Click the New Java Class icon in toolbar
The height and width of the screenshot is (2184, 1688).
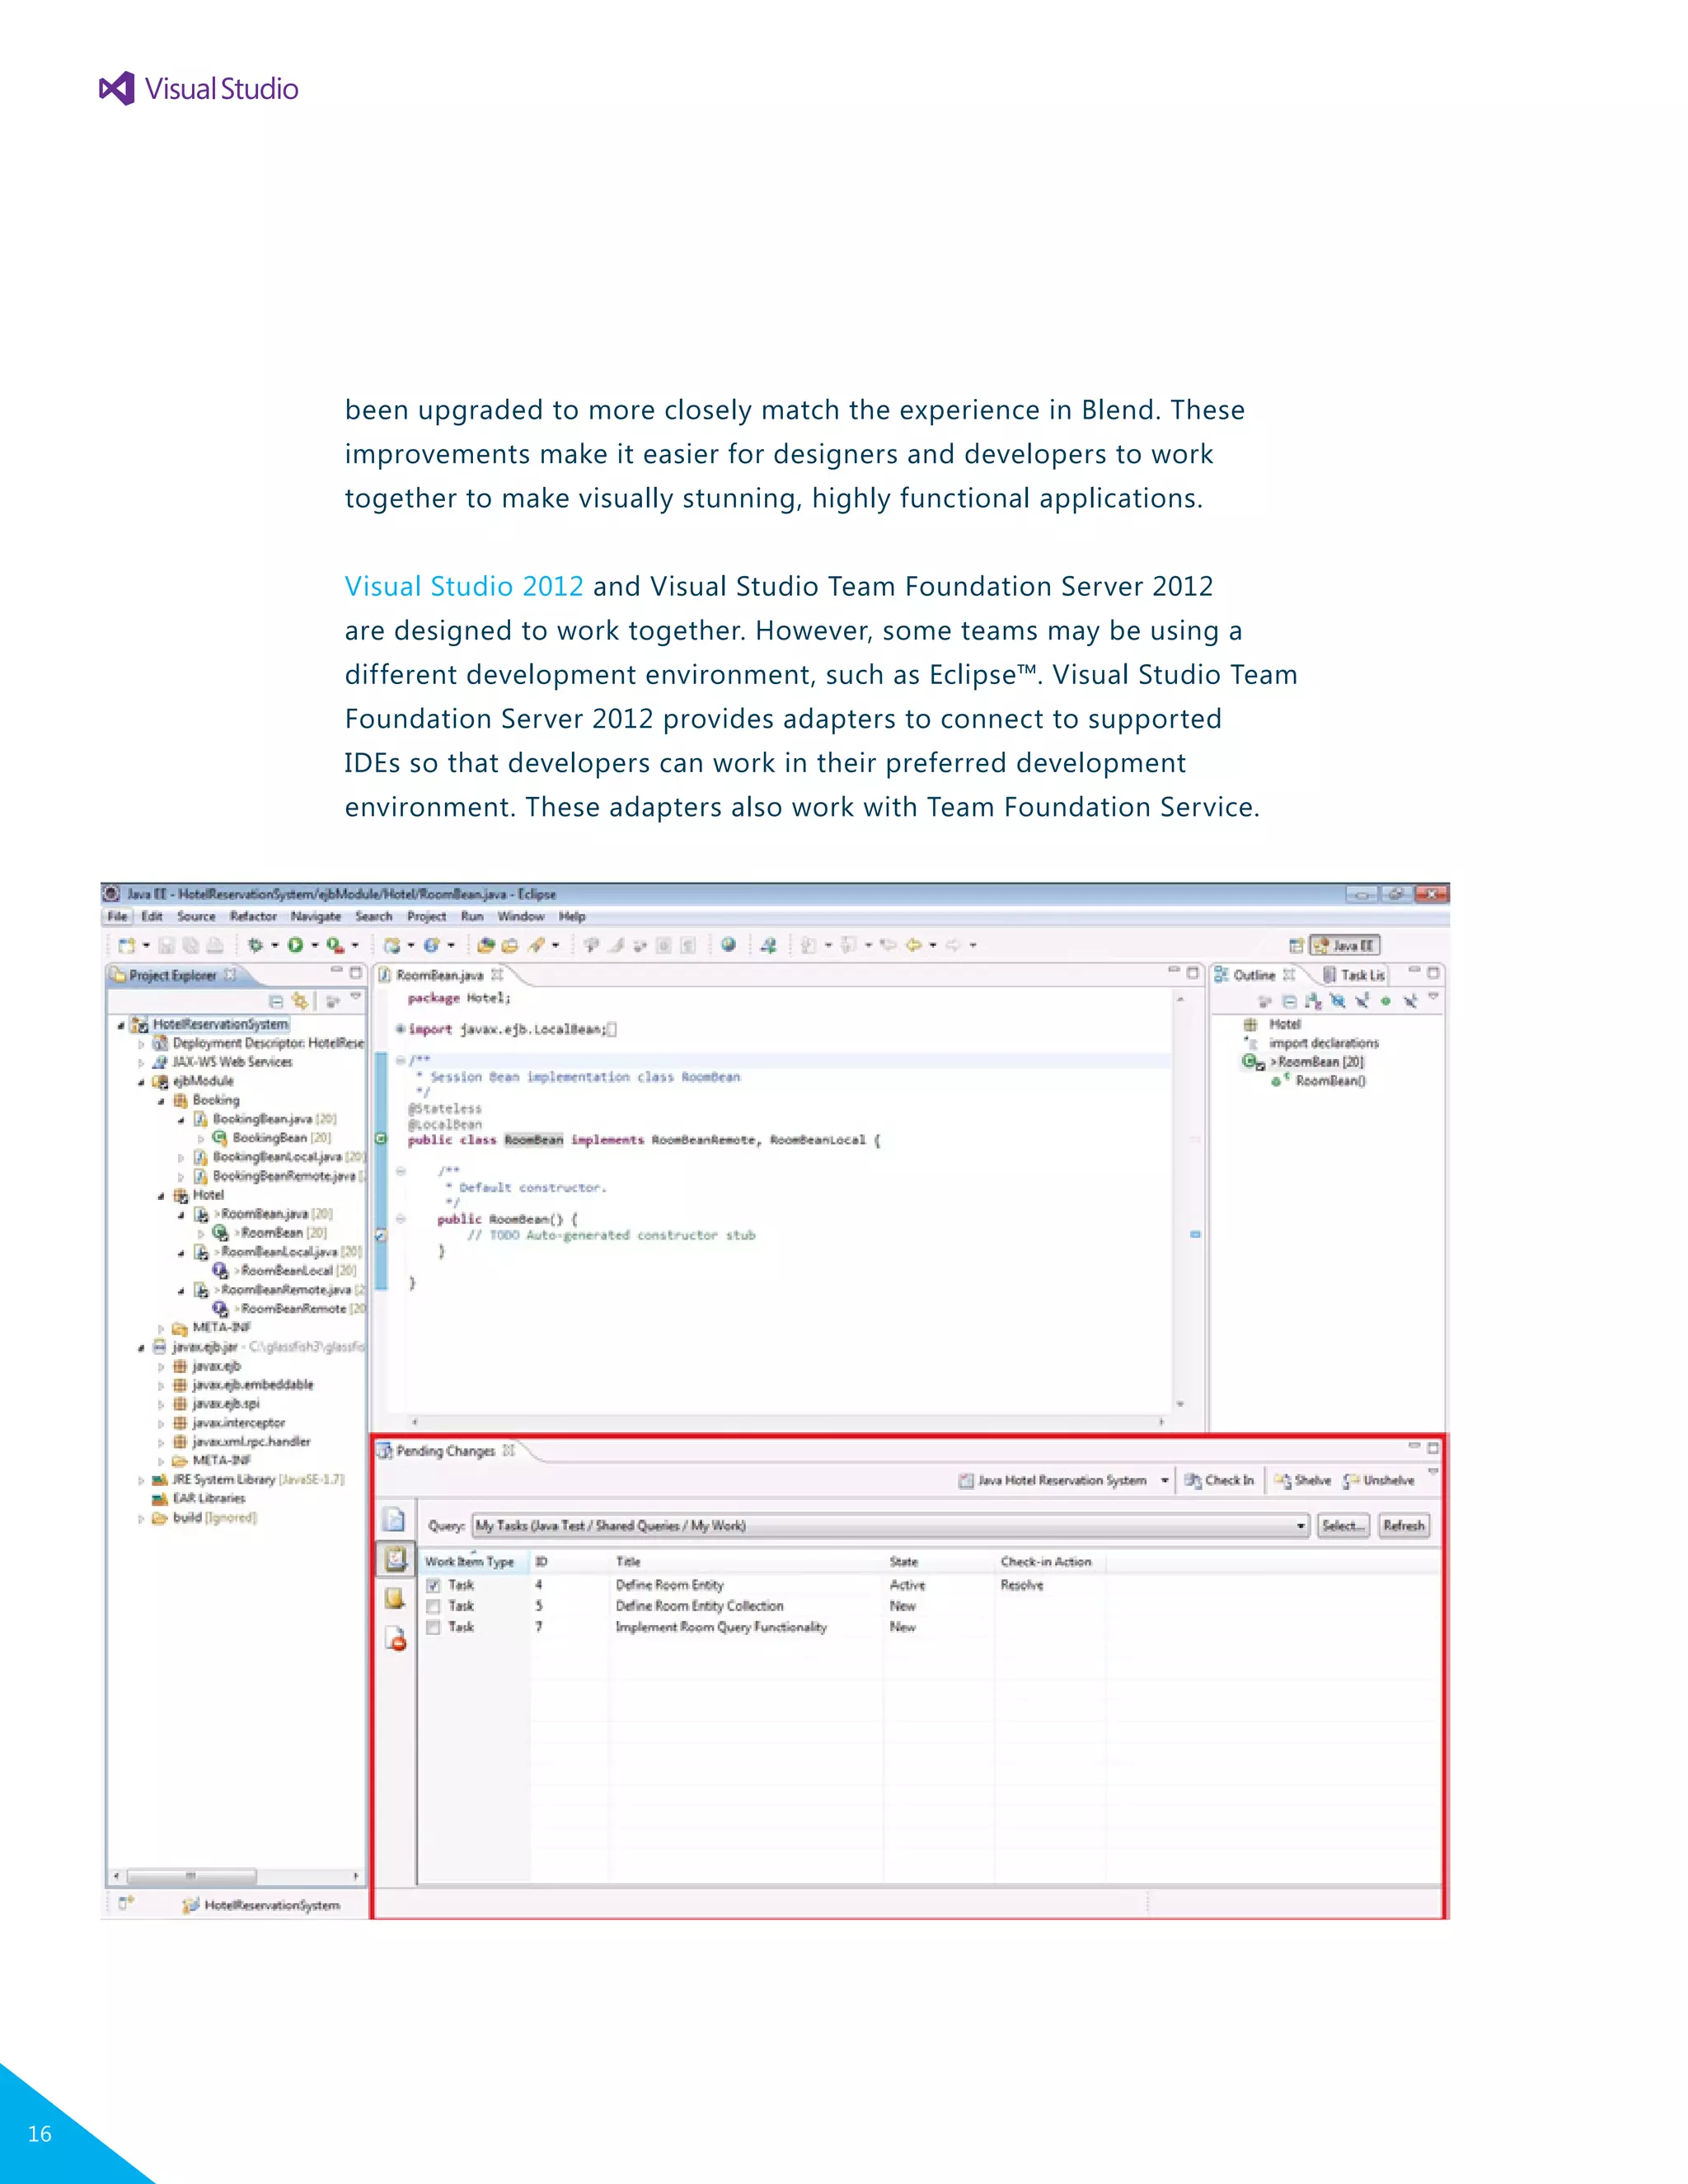pos(431,945)
